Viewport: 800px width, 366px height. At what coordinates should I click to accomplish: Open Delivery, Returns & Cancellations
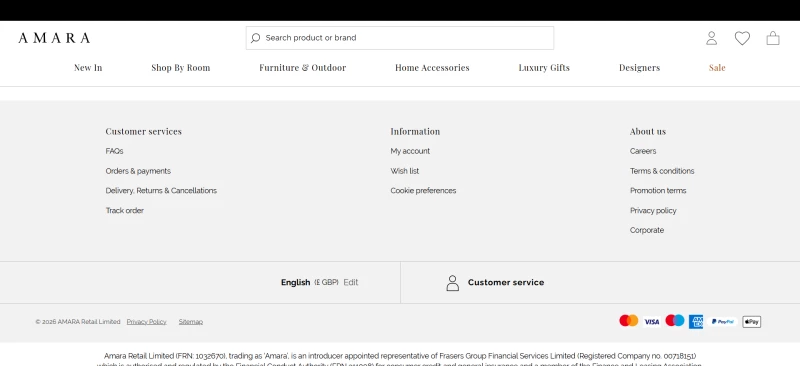[x=161, y=190]
